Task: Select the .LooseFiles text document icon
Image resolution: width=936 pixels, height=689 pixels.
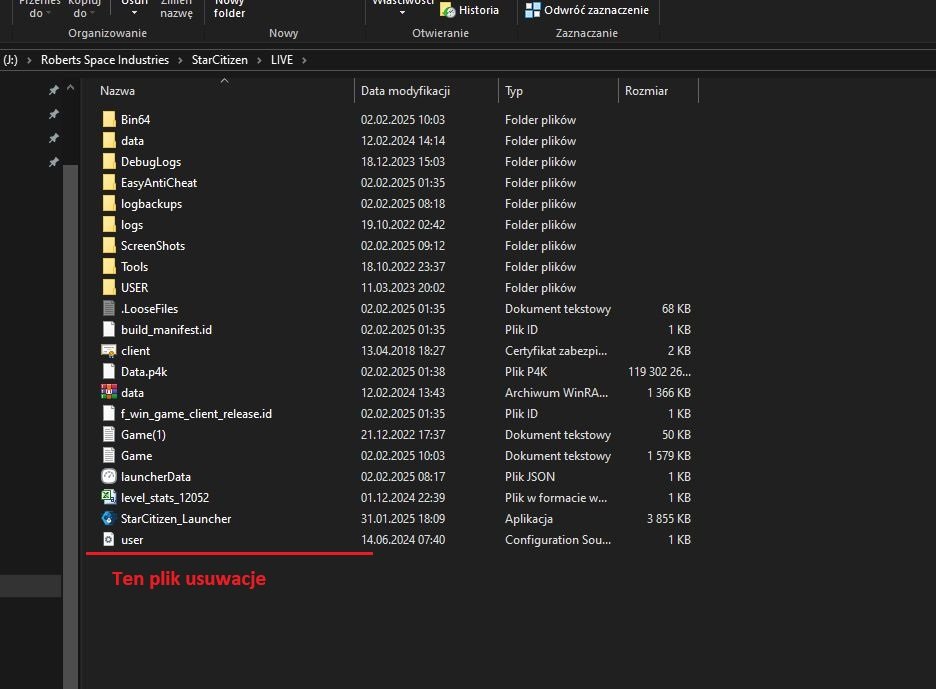Action: point(109,308)
